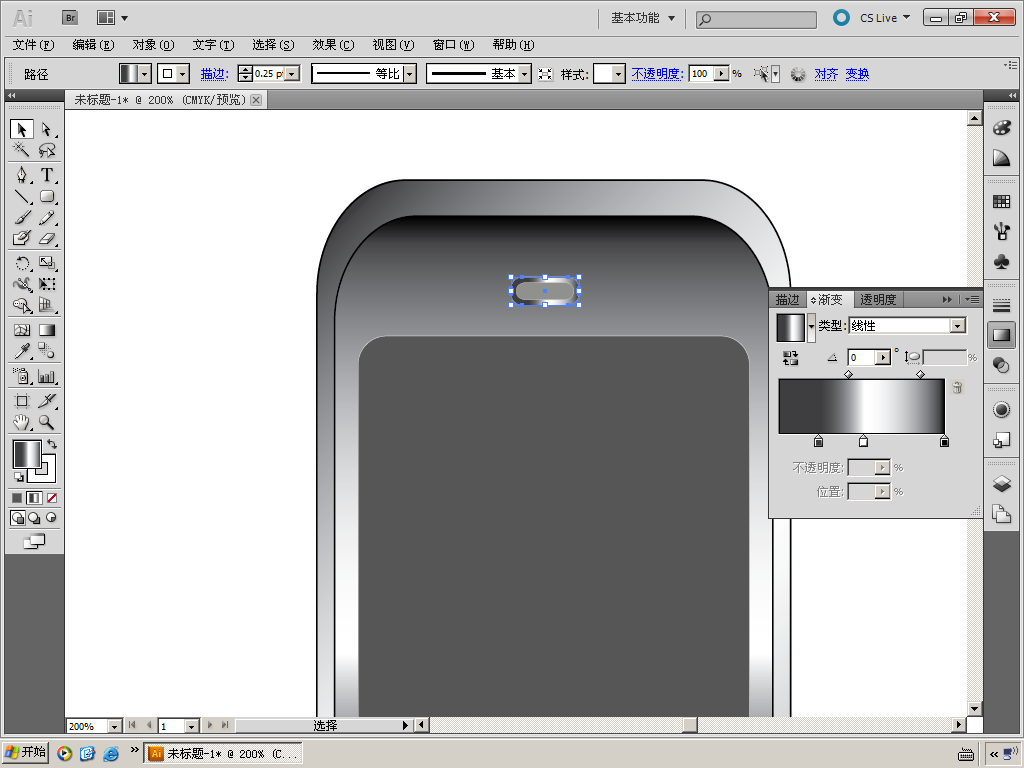1024x768 pixels.
Task: Open the 200% zoom level dropdown
Action: (114, 726)
